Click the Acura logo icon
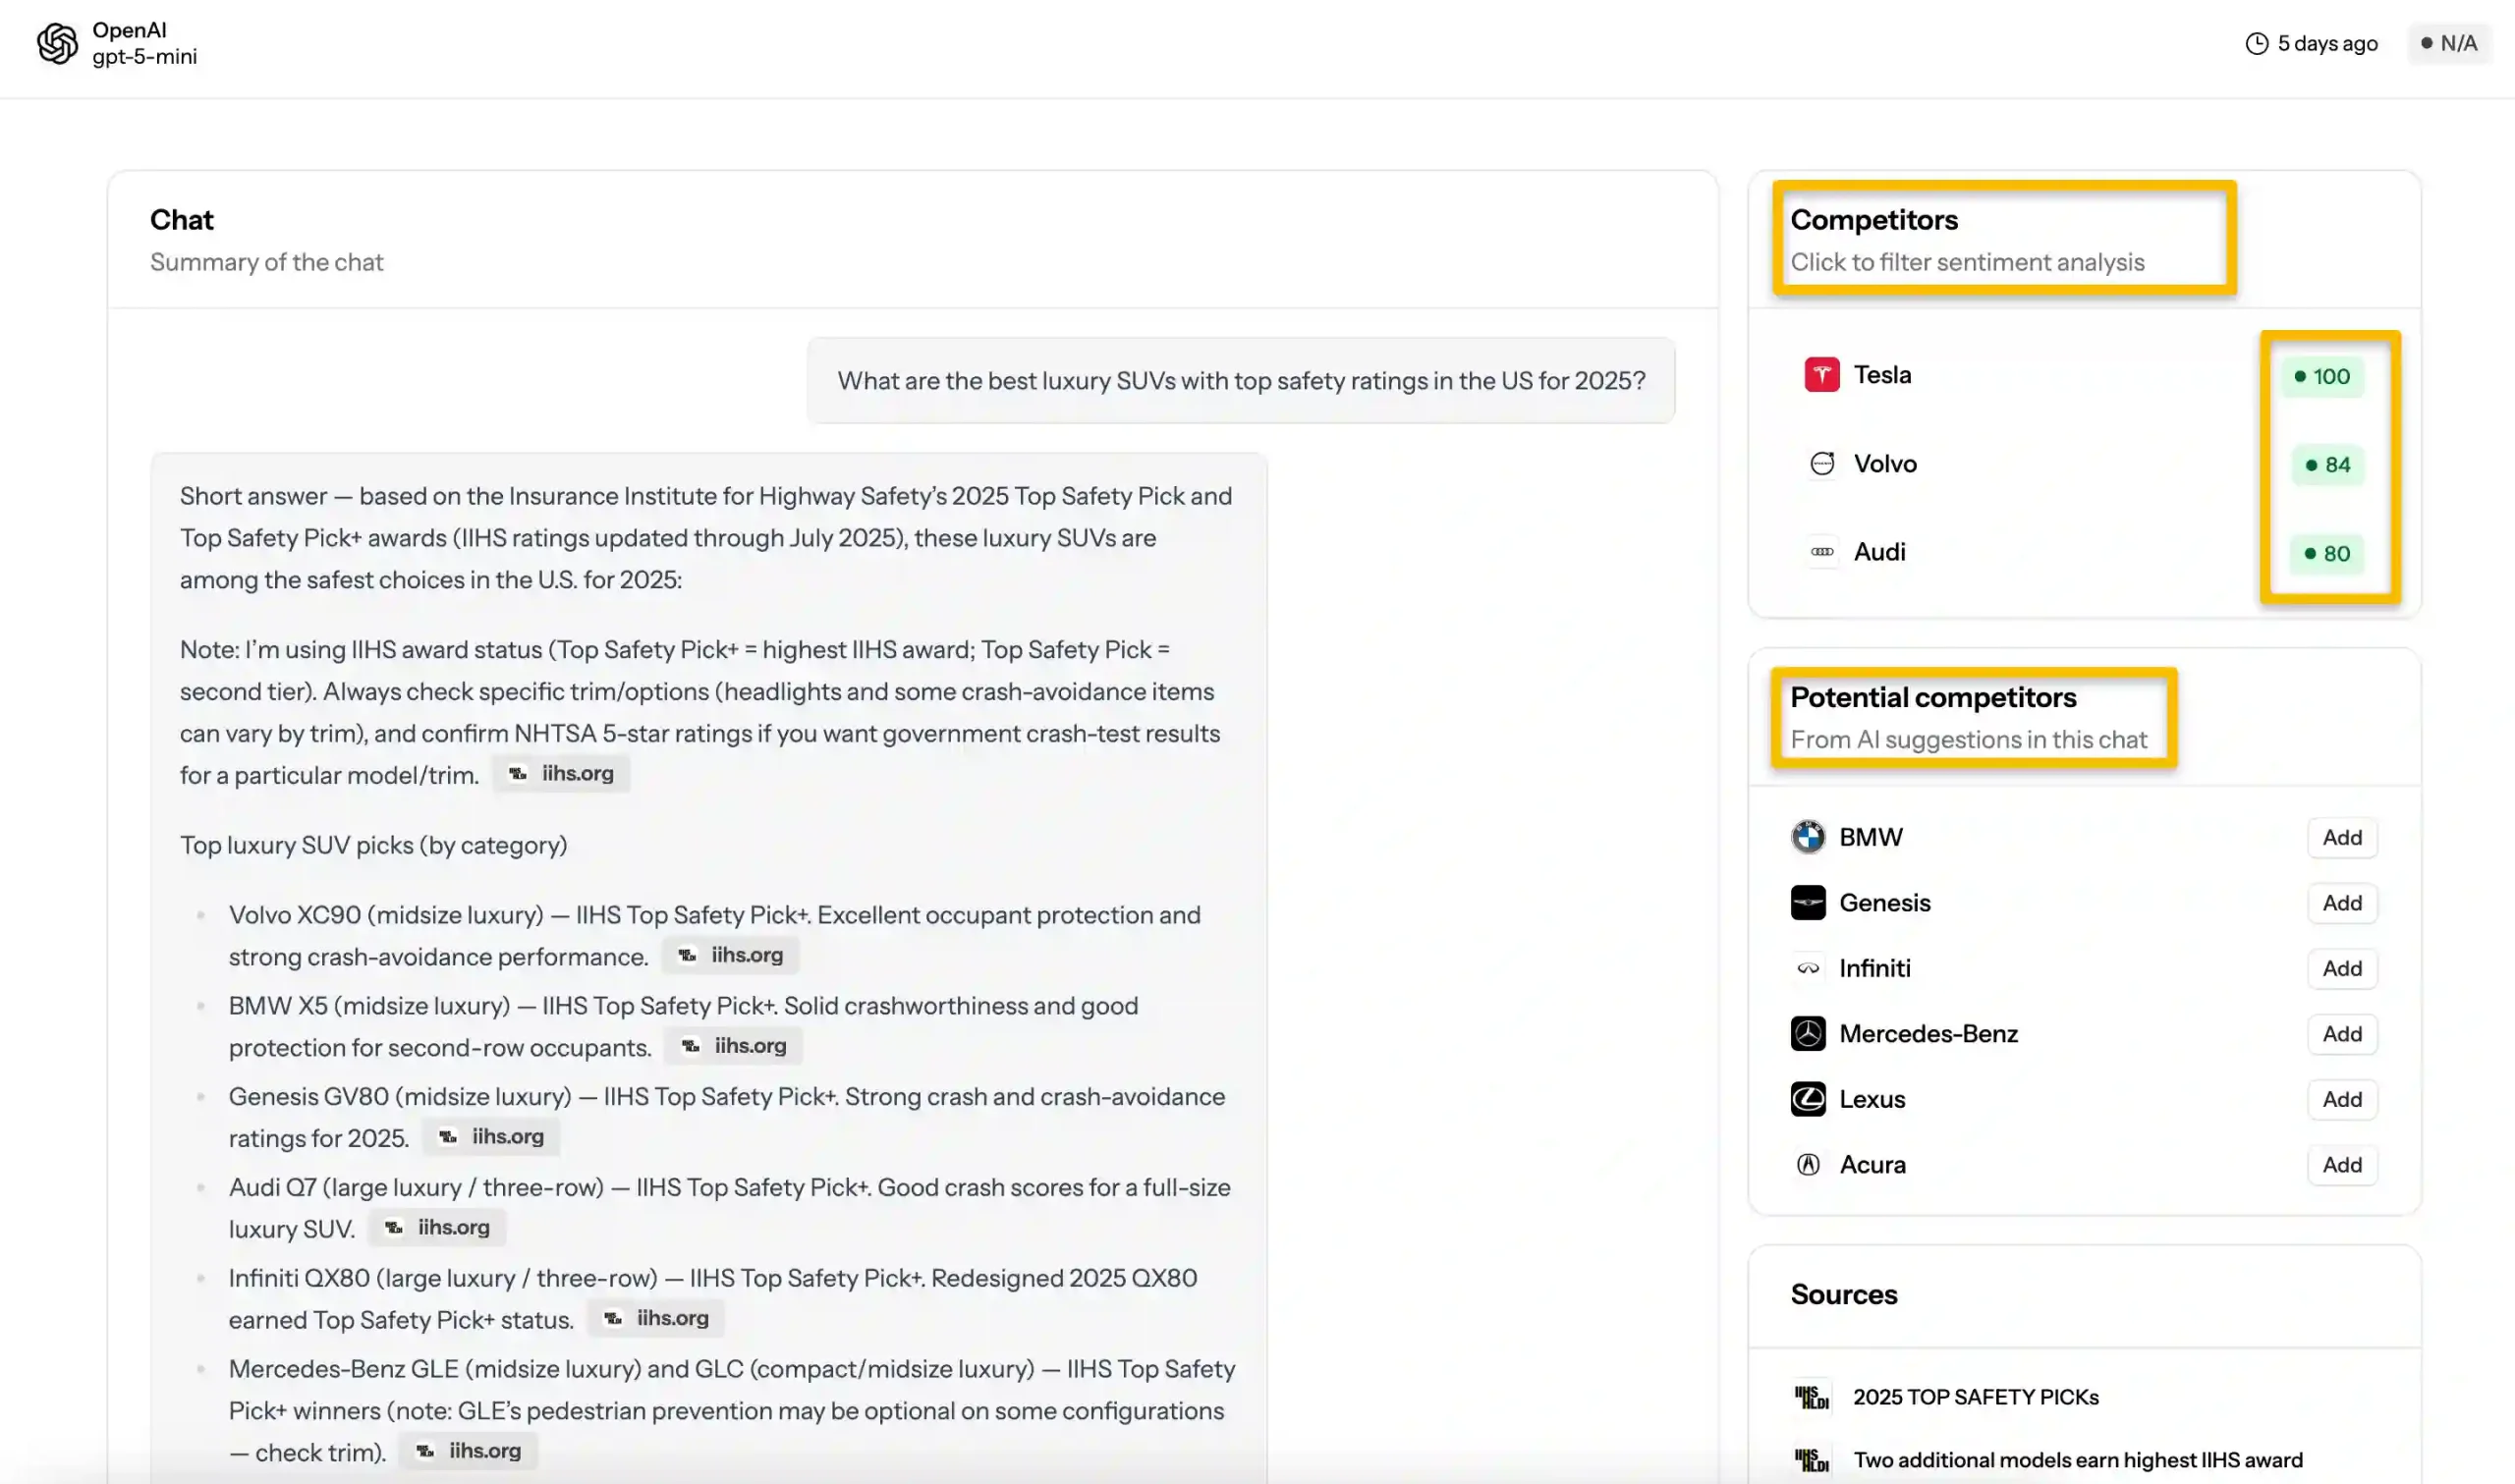This screenshot has width=2515, height=1484. click(1807, 1165)
